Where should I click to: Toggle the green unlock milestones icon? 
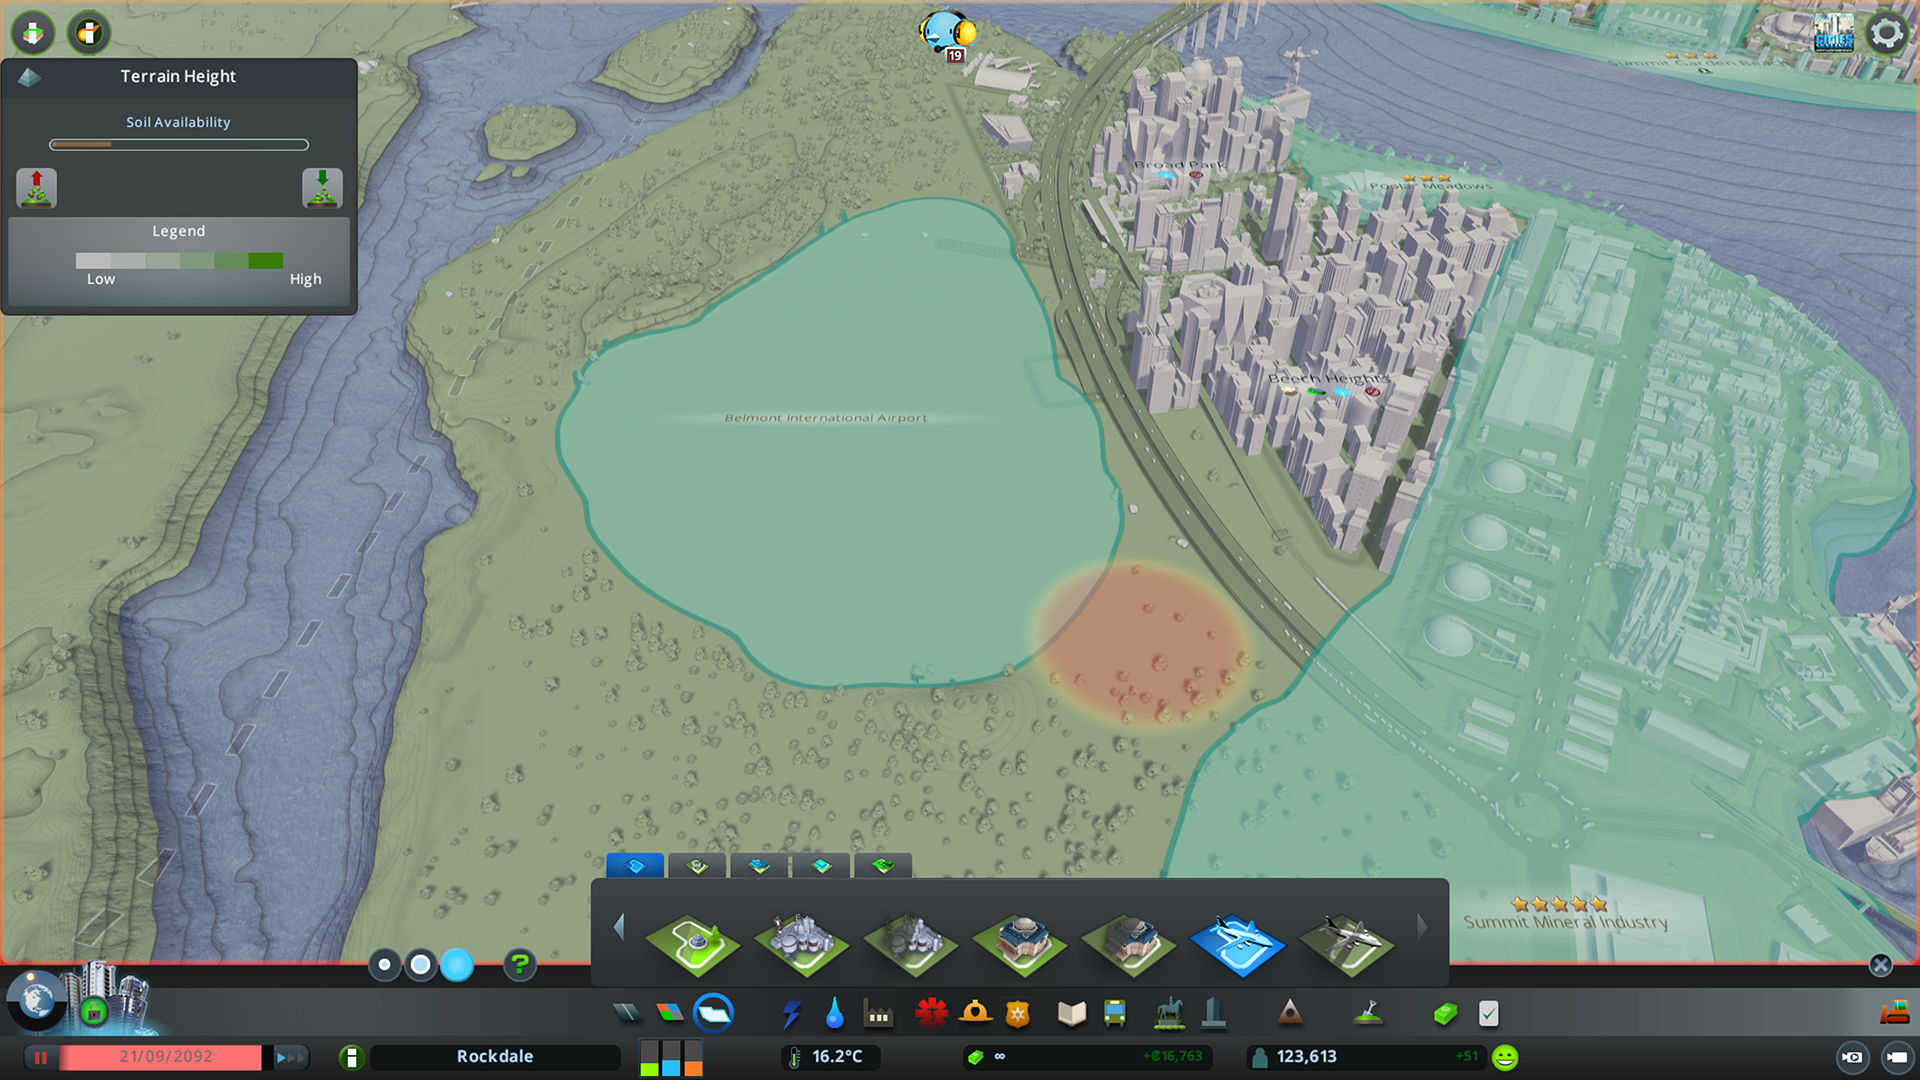pyautogui.click(x=93, y=1012)
